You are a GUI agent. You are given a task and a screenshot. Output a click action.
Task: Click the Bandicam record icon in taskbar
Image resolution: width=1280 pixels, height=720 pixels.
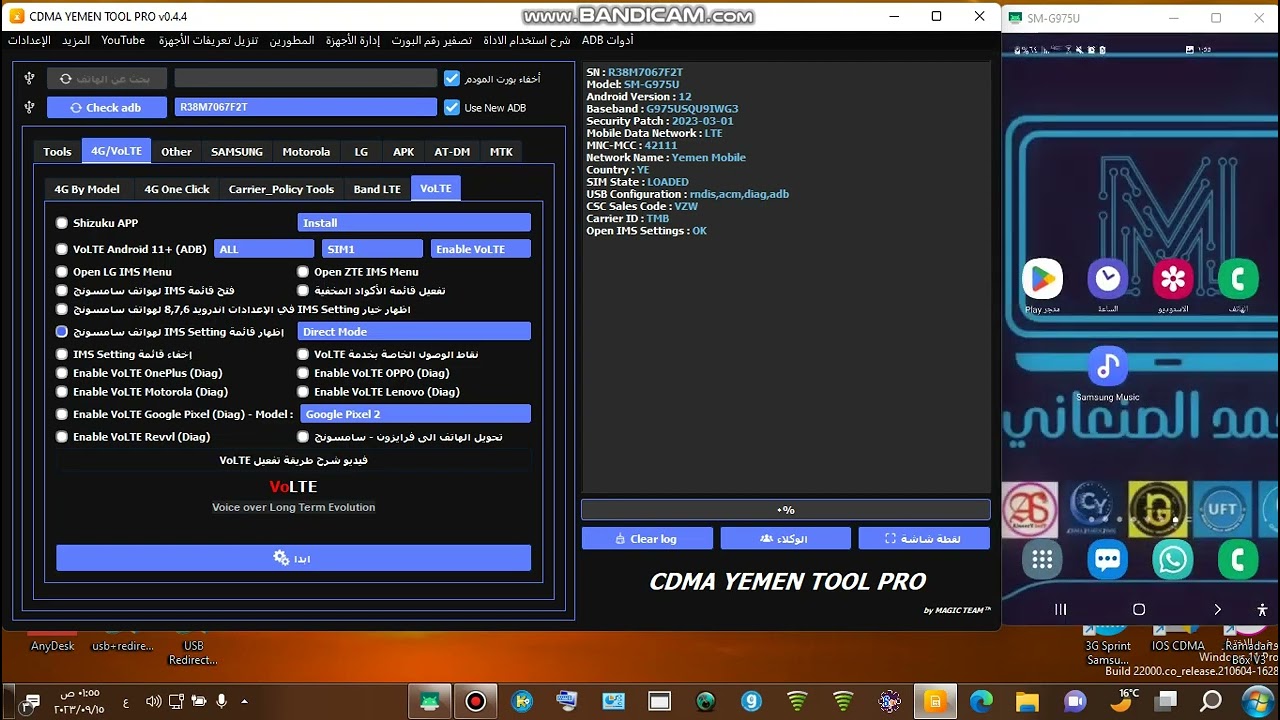click(x=476, y=702)
